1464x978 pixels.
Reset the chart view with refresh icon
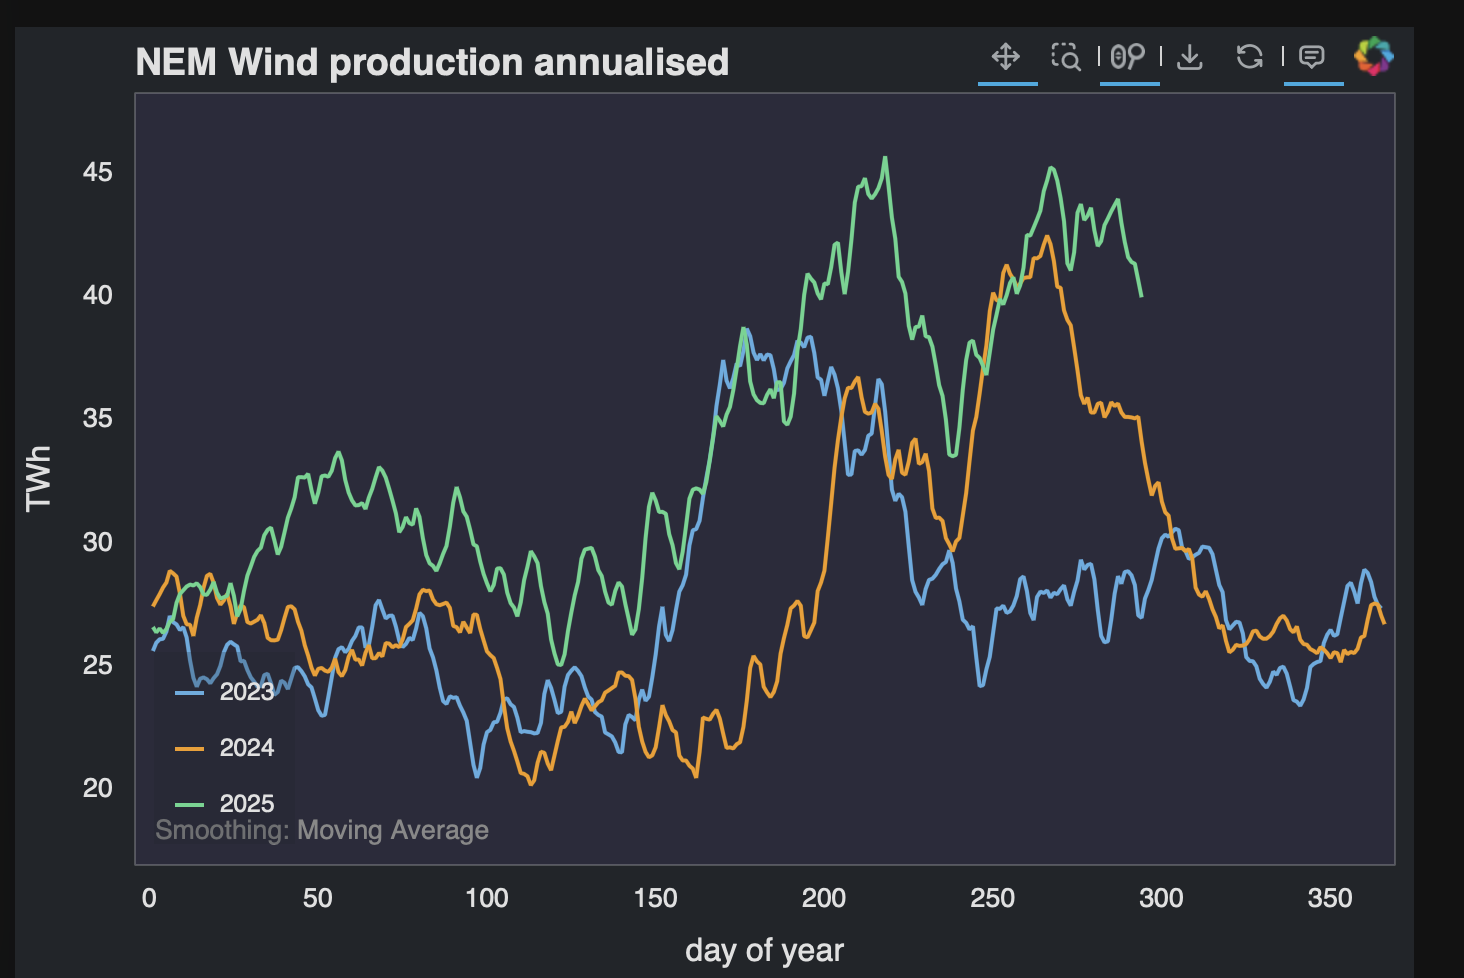tap(1250, 57)
